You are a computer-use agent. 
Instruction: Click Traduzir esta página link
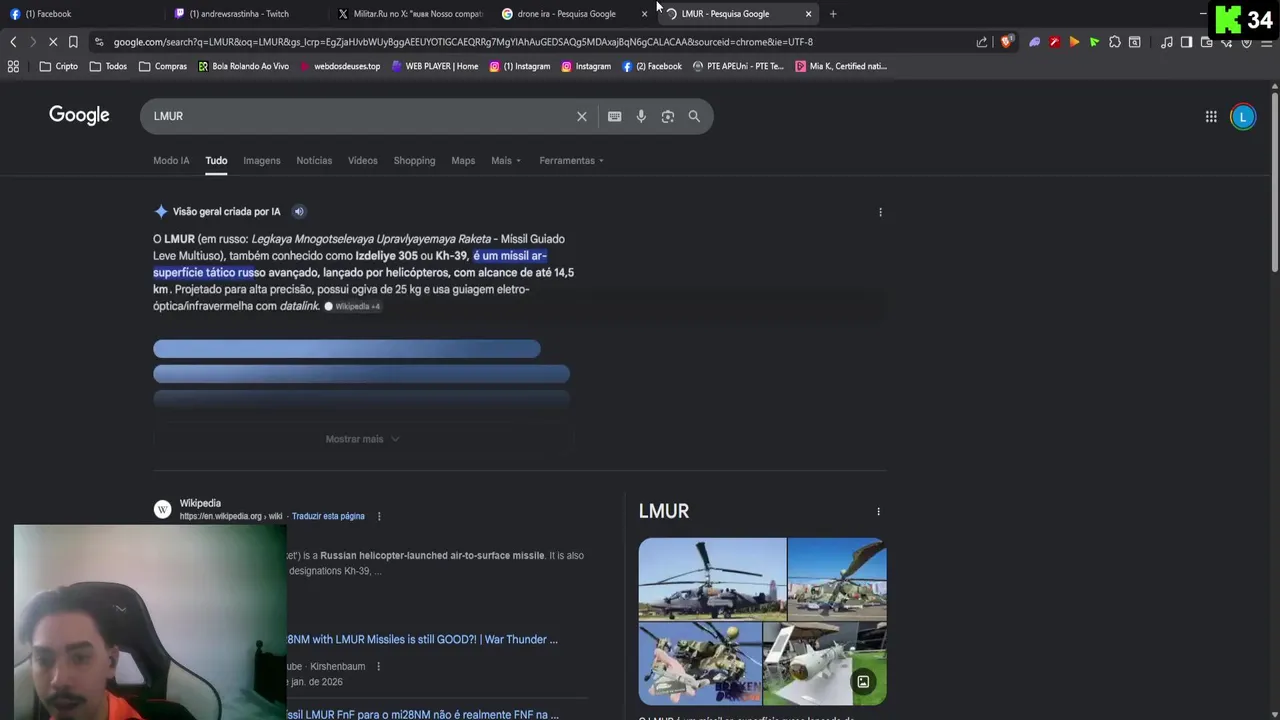tap(328, 516)
